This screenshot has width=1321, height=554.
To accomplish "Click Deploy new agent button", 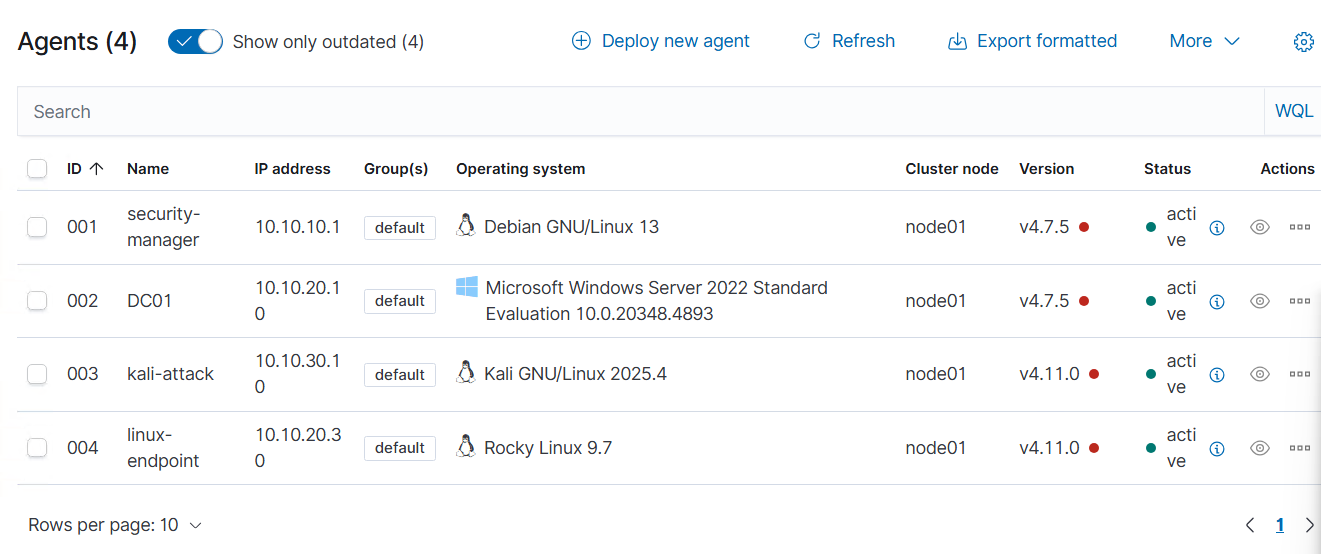I will [x=660, y=41].
